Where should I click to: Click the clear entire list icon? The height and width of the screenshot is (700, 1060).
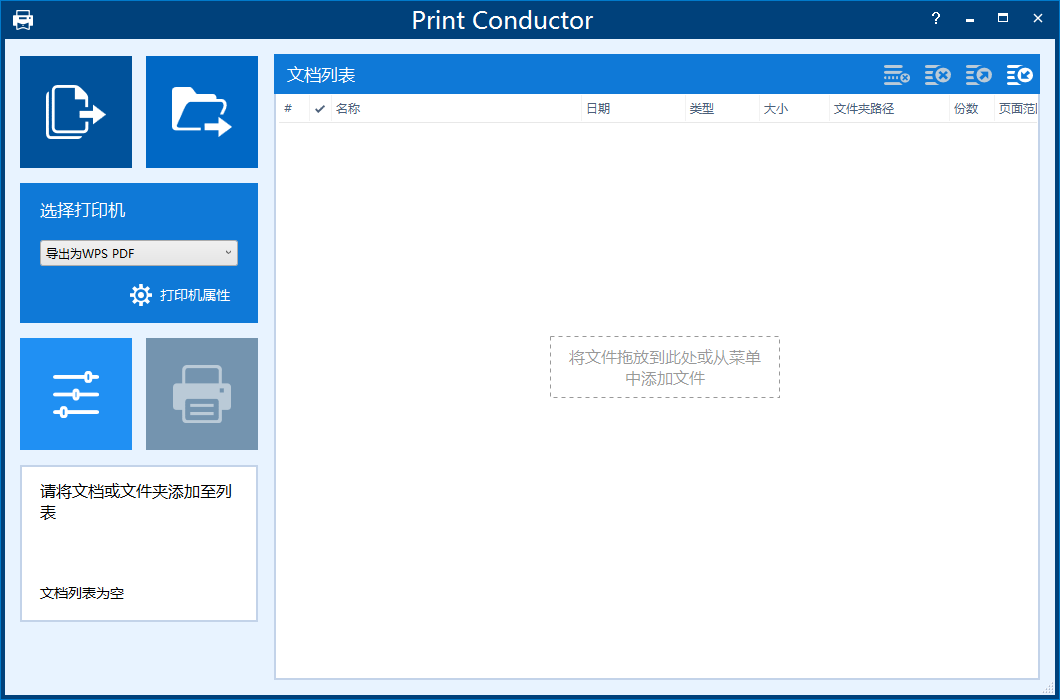938,75
